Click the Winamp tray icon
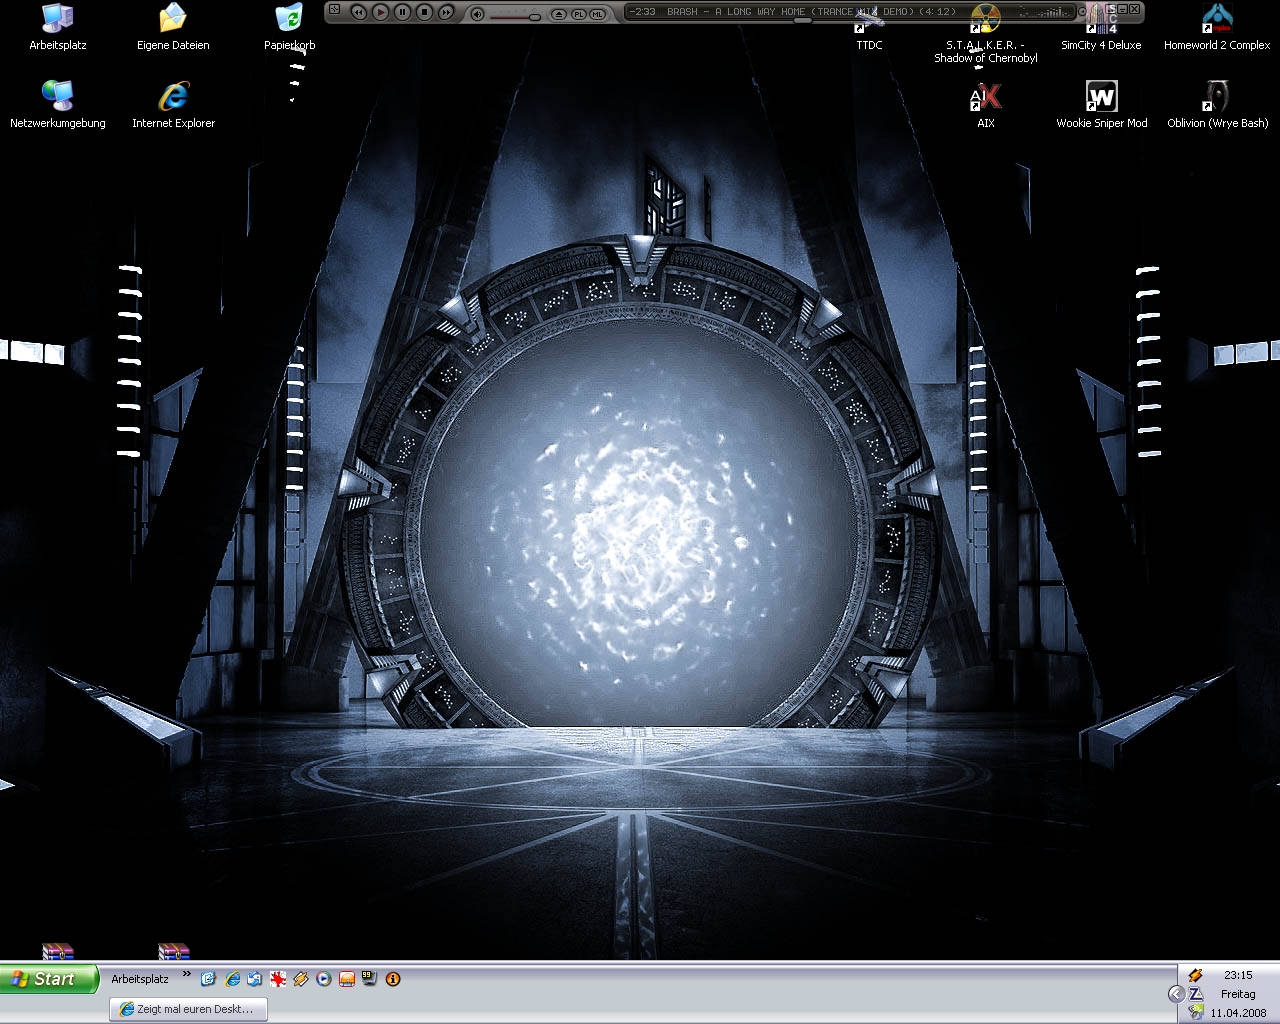1280x1024 pixels. point(1195,975)
